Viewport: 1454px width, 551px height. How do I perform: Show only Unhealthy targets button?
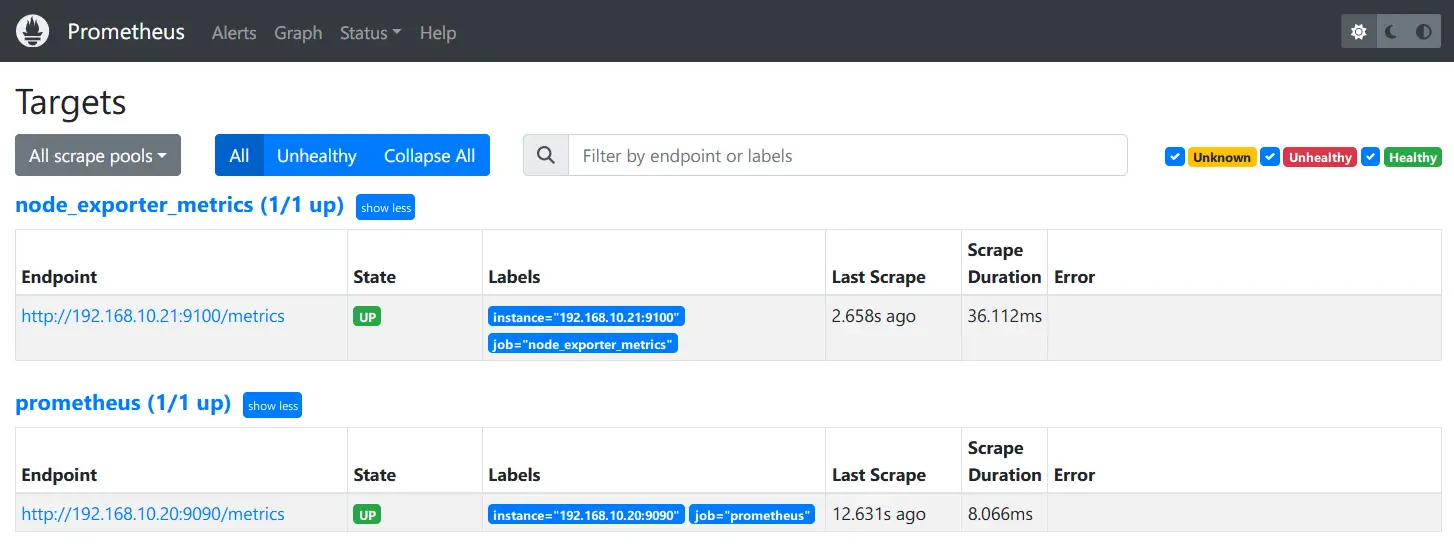point(316,155)
